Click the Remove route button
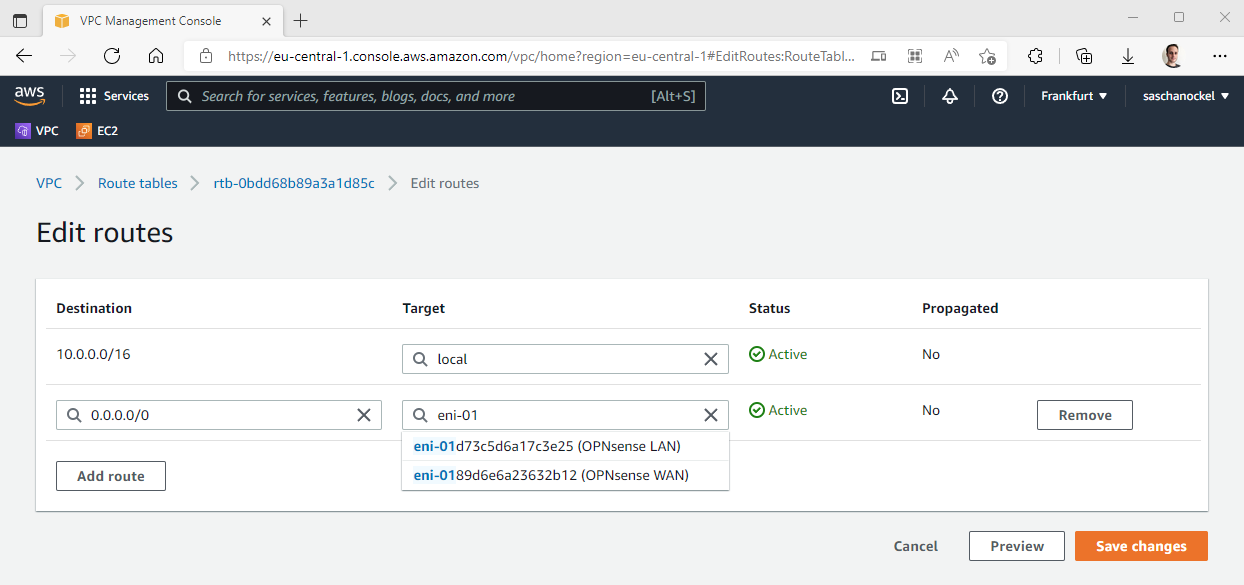The width and height of the screenshot is (1244, 585). (x=1084, y=415)
